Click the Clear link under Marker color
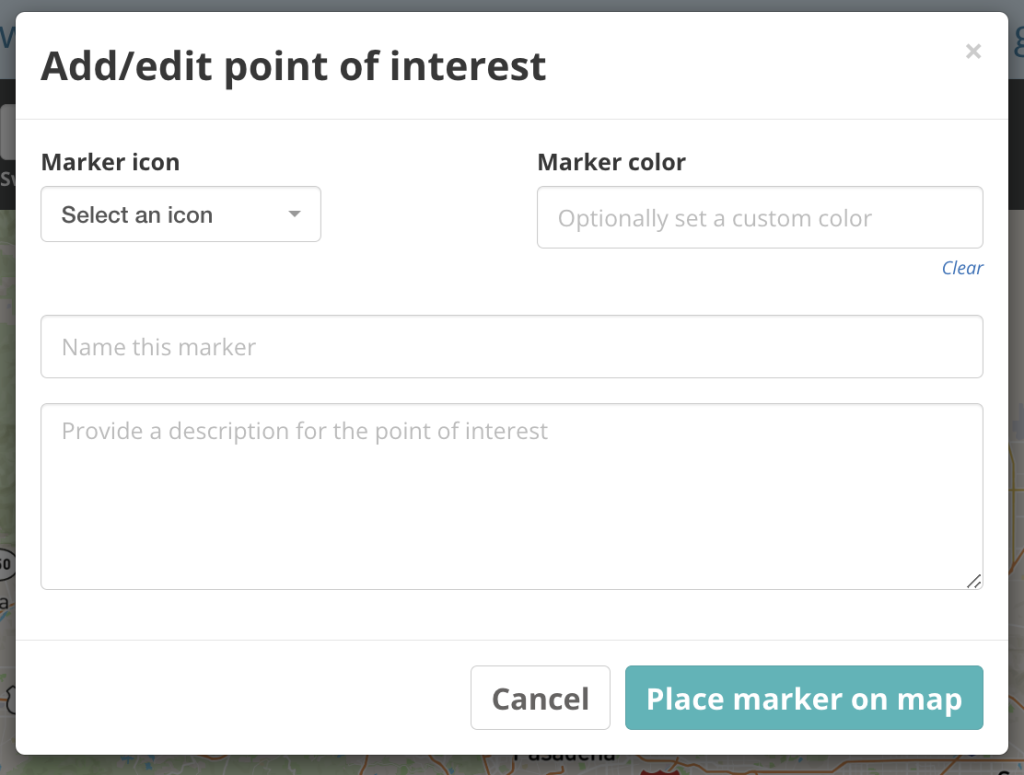 (x=962, y=268)
